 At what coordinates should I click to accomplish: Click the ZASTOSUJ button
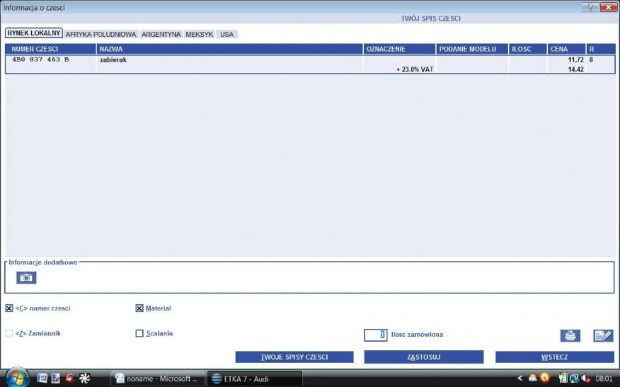coord(423,357)
